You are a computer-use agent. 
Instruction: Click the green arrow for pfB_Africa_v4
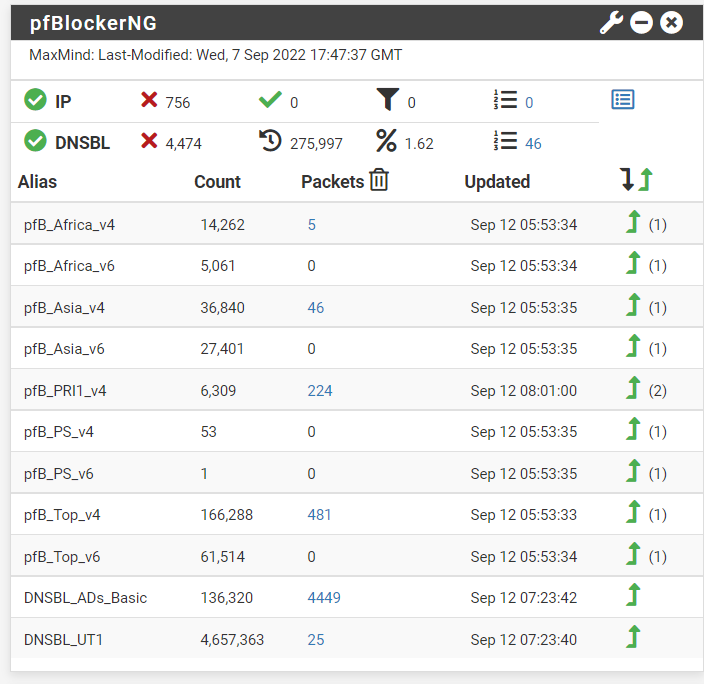(x=633, y=221)
